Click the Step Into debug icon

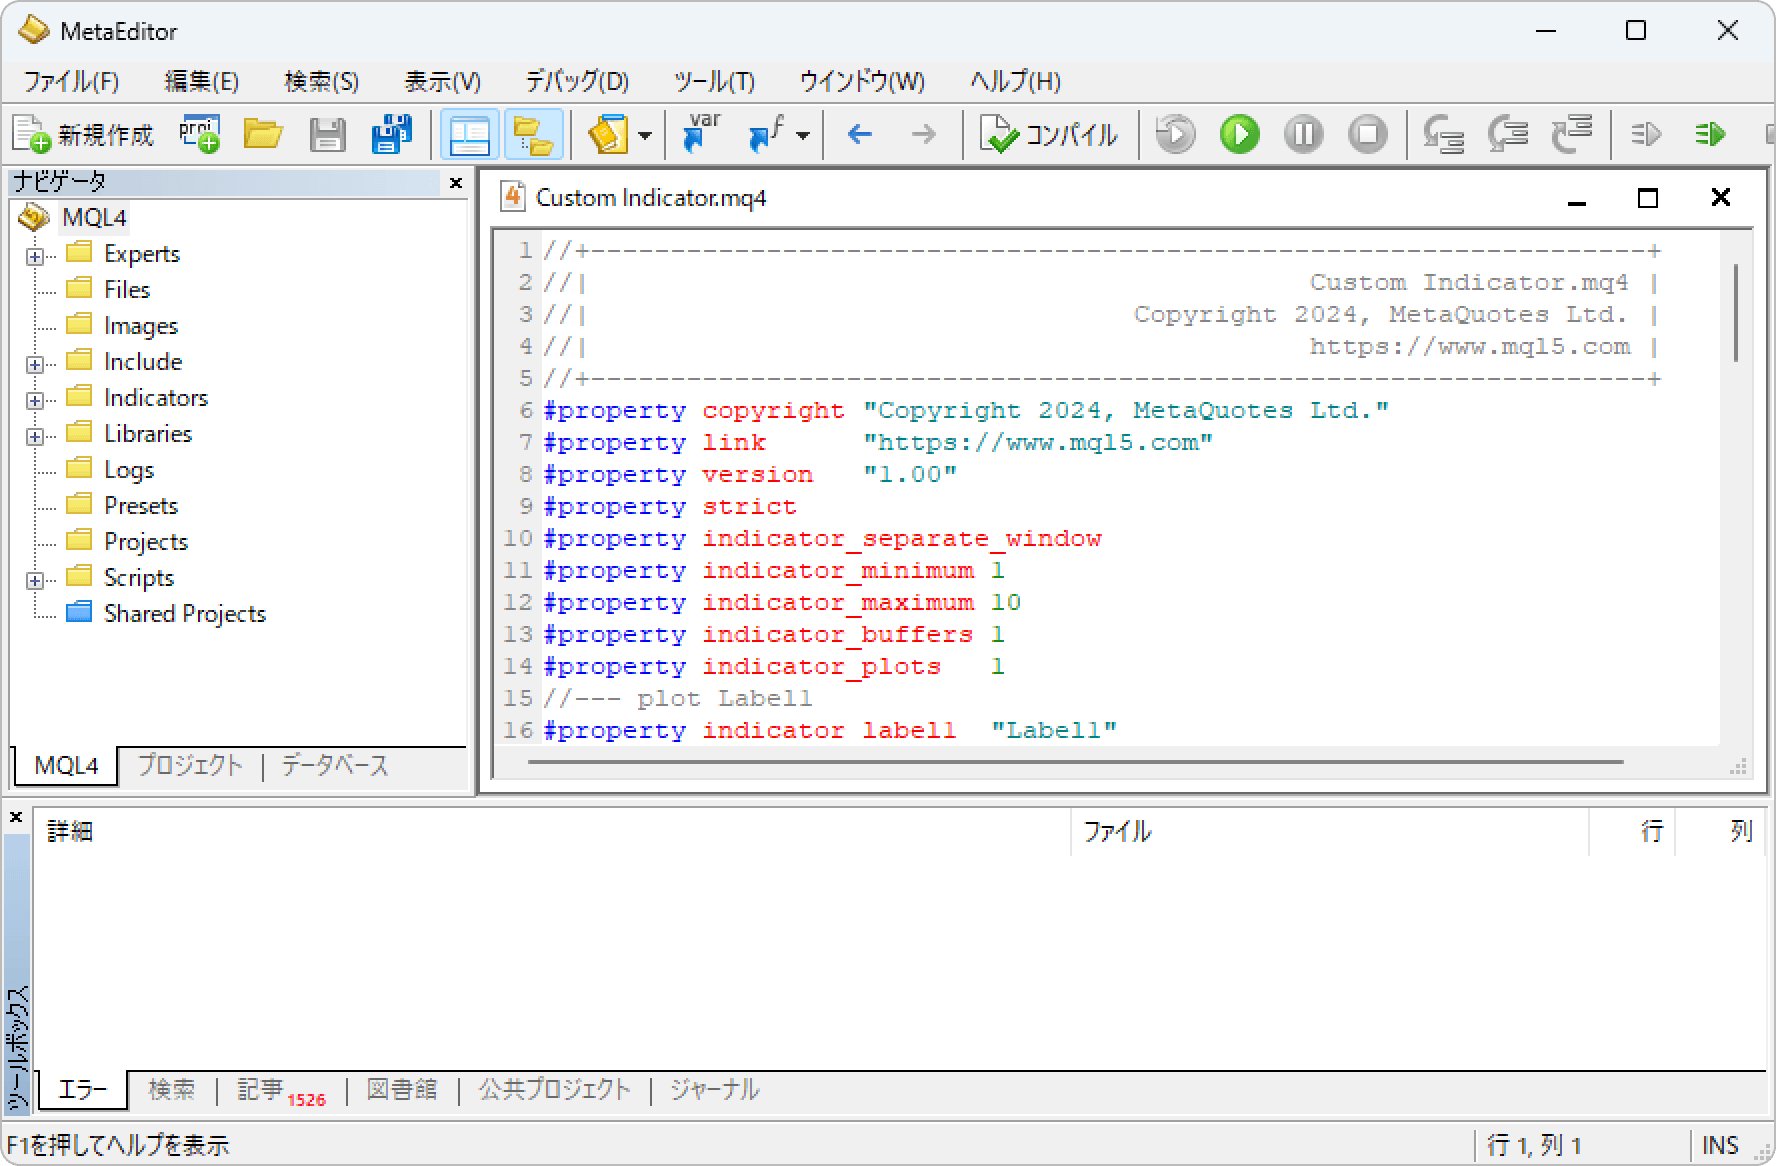pos(1443,134)
